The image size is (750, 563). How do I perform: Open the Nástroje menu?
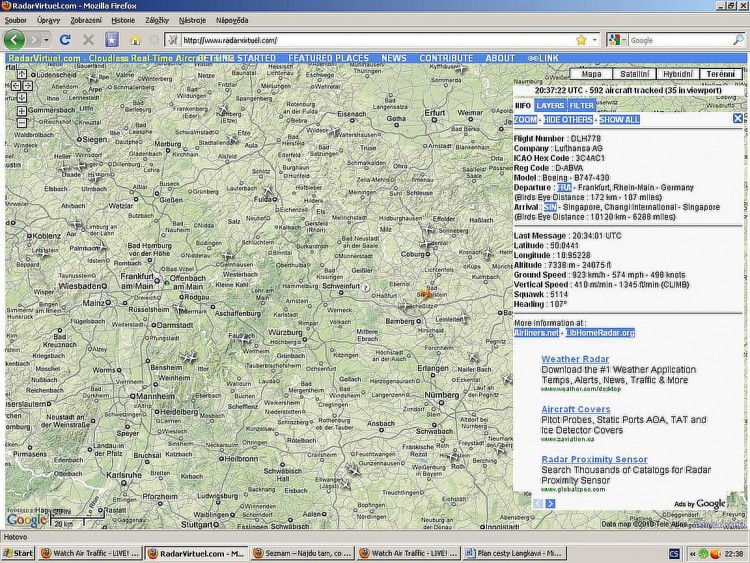(x=192, y=20)
